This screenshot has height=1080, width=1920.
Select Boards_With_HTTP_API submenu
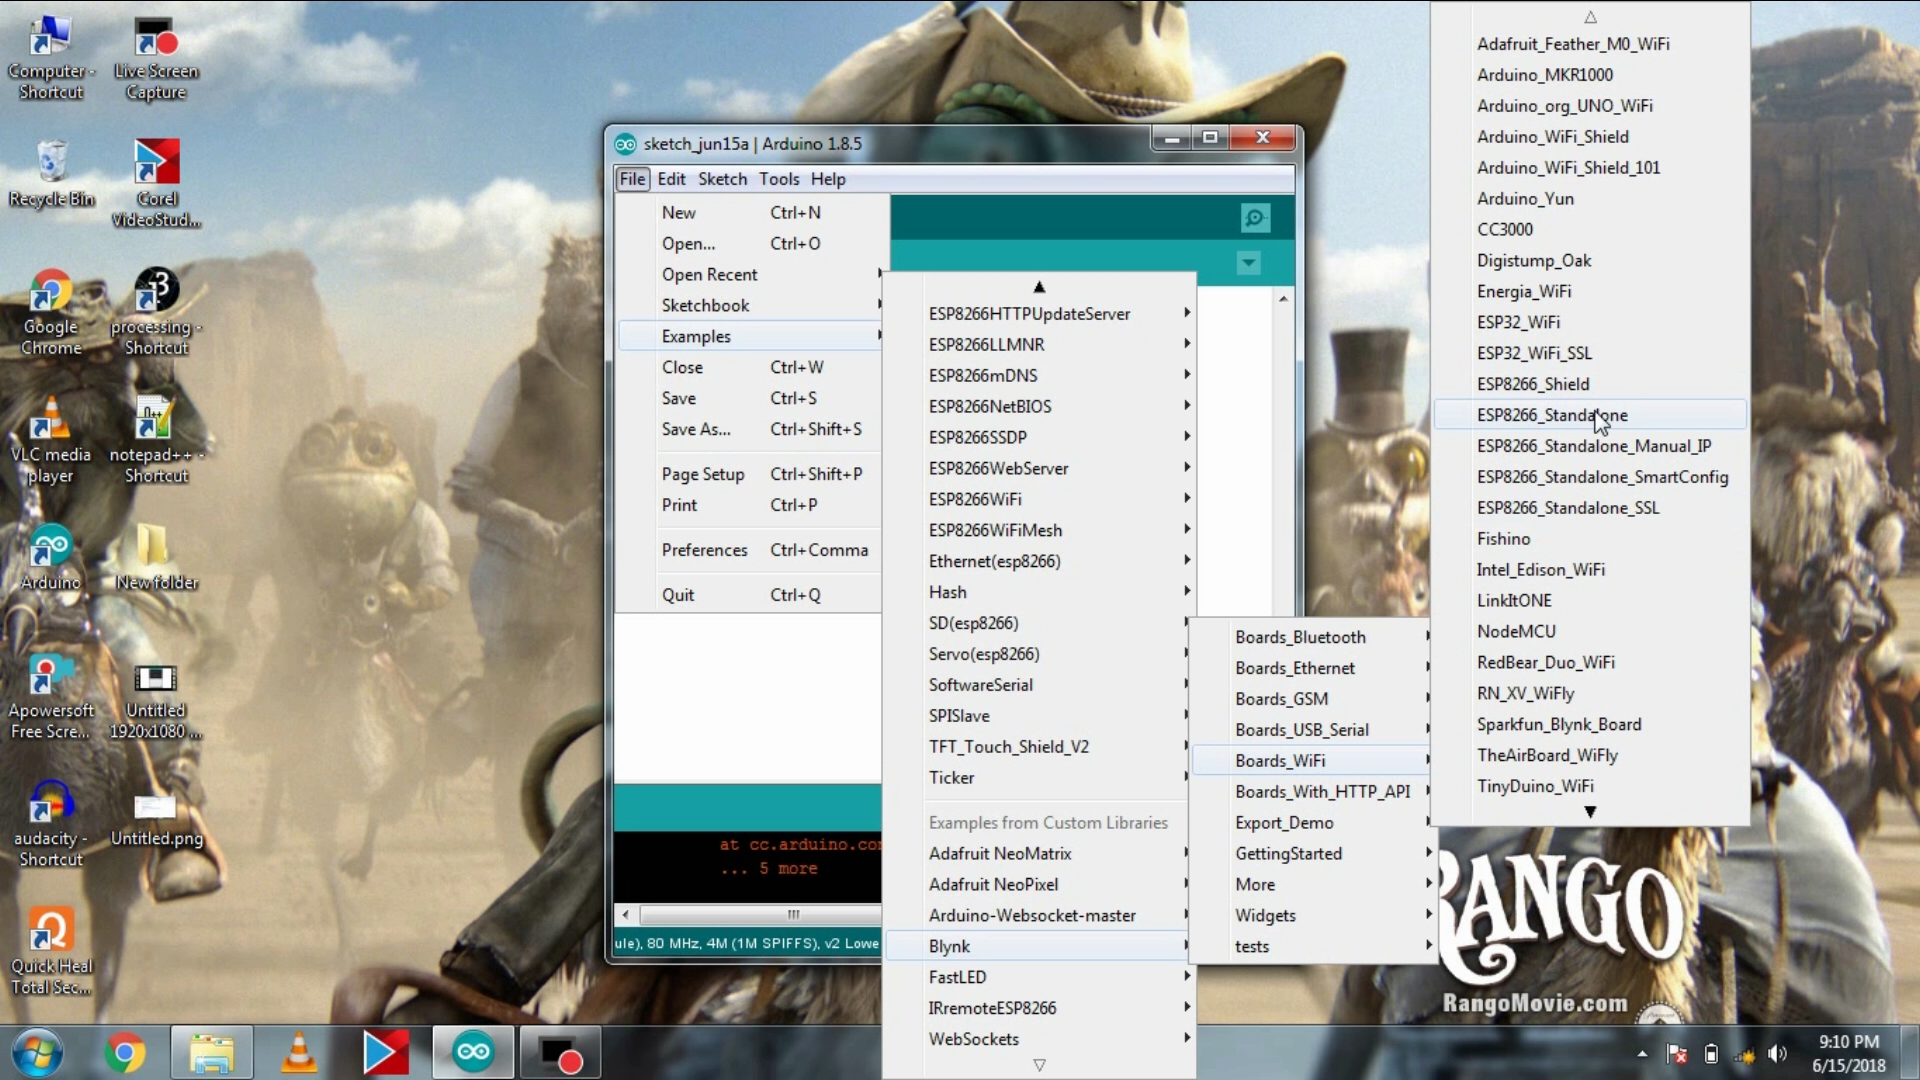[1321, 791]
